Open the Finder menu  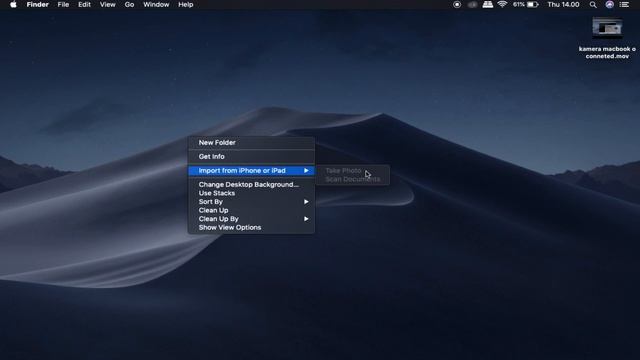[38, 4]
